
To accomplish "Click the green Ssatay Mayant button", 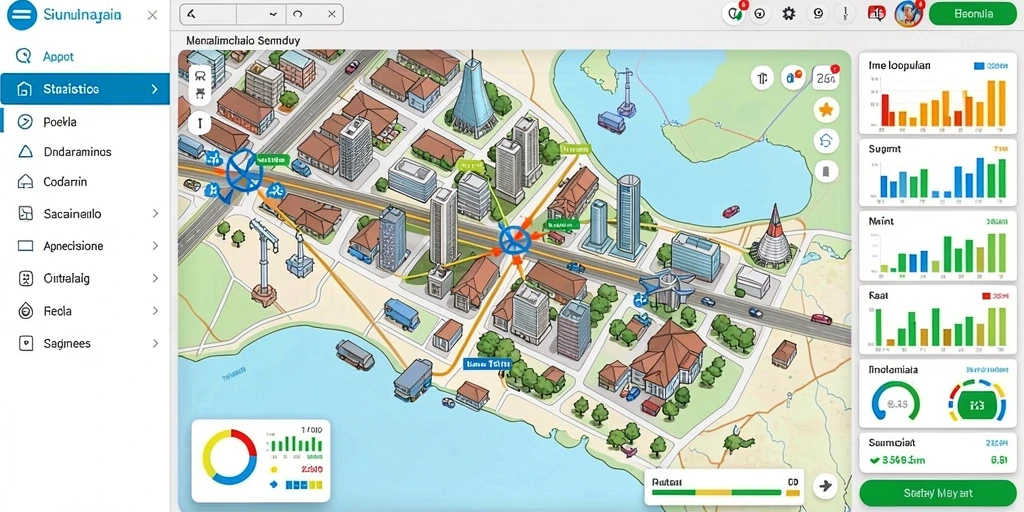I will [938, 493].
